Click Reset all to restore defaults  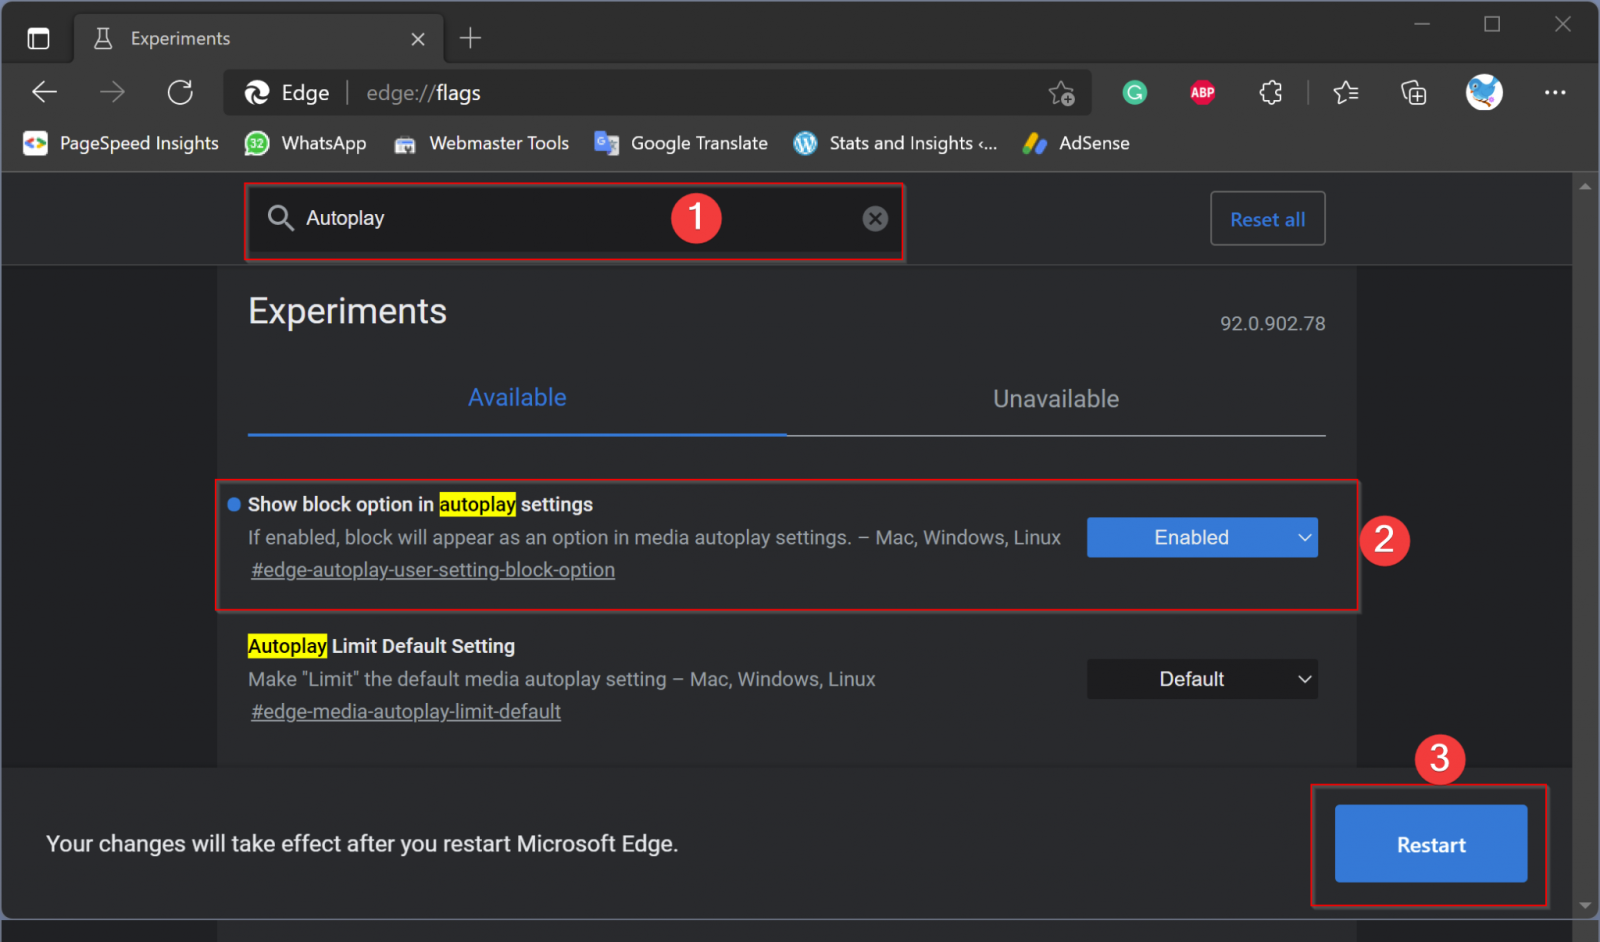point(1267,218)
